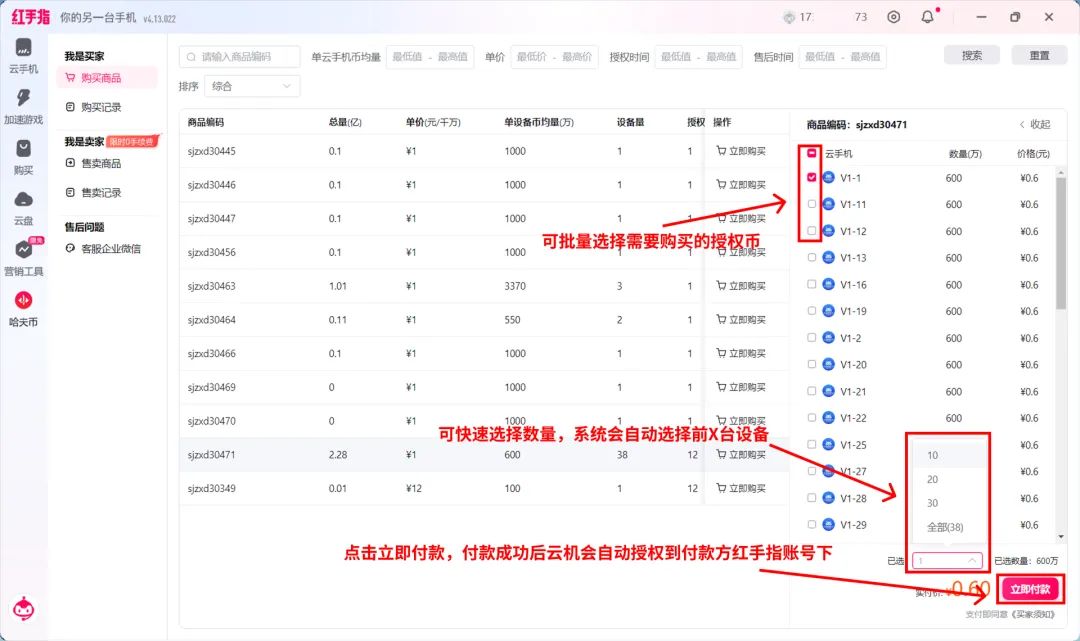1080x641 pixels.
Task: Click the robot assistant icon at sidebar bottom
Action: (23, 609)
